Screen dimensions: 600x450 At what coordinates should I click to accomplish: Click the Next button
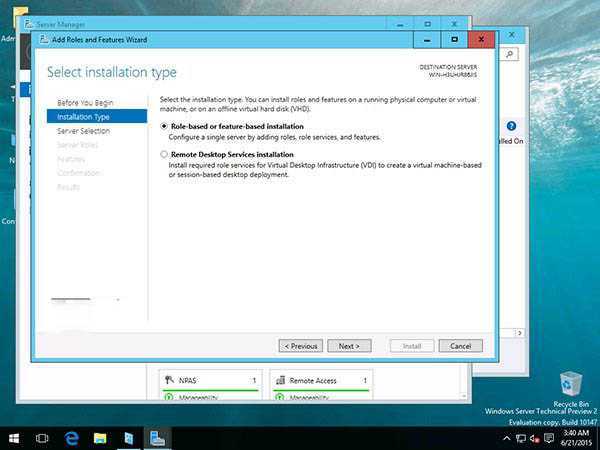349,346
